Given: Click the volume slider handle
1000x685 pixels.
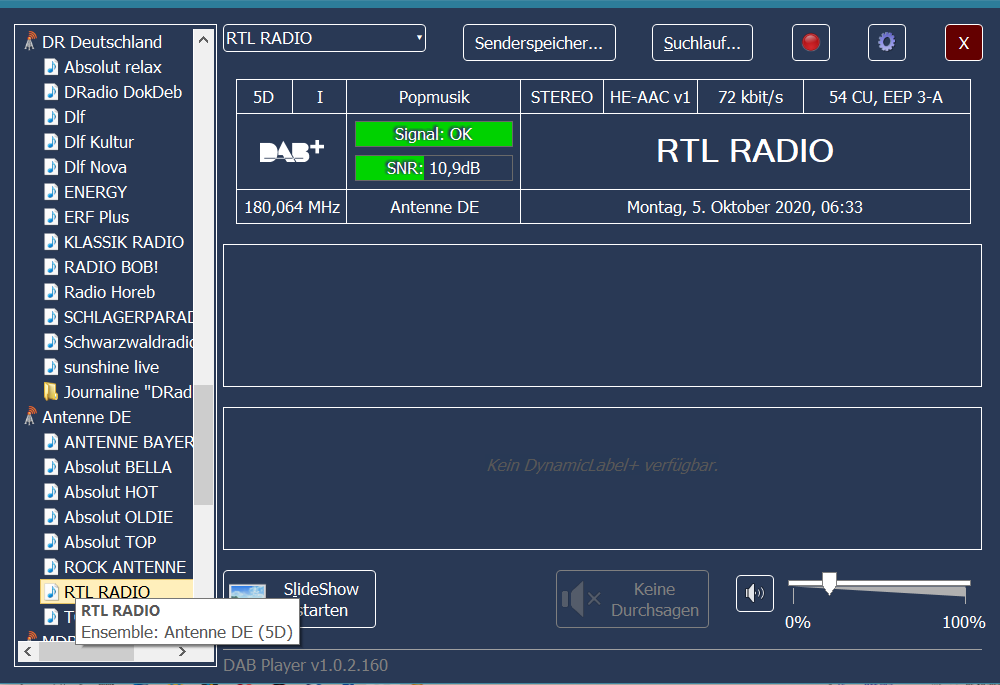Looking at the screenshot, I should click(x=828, y=583).
